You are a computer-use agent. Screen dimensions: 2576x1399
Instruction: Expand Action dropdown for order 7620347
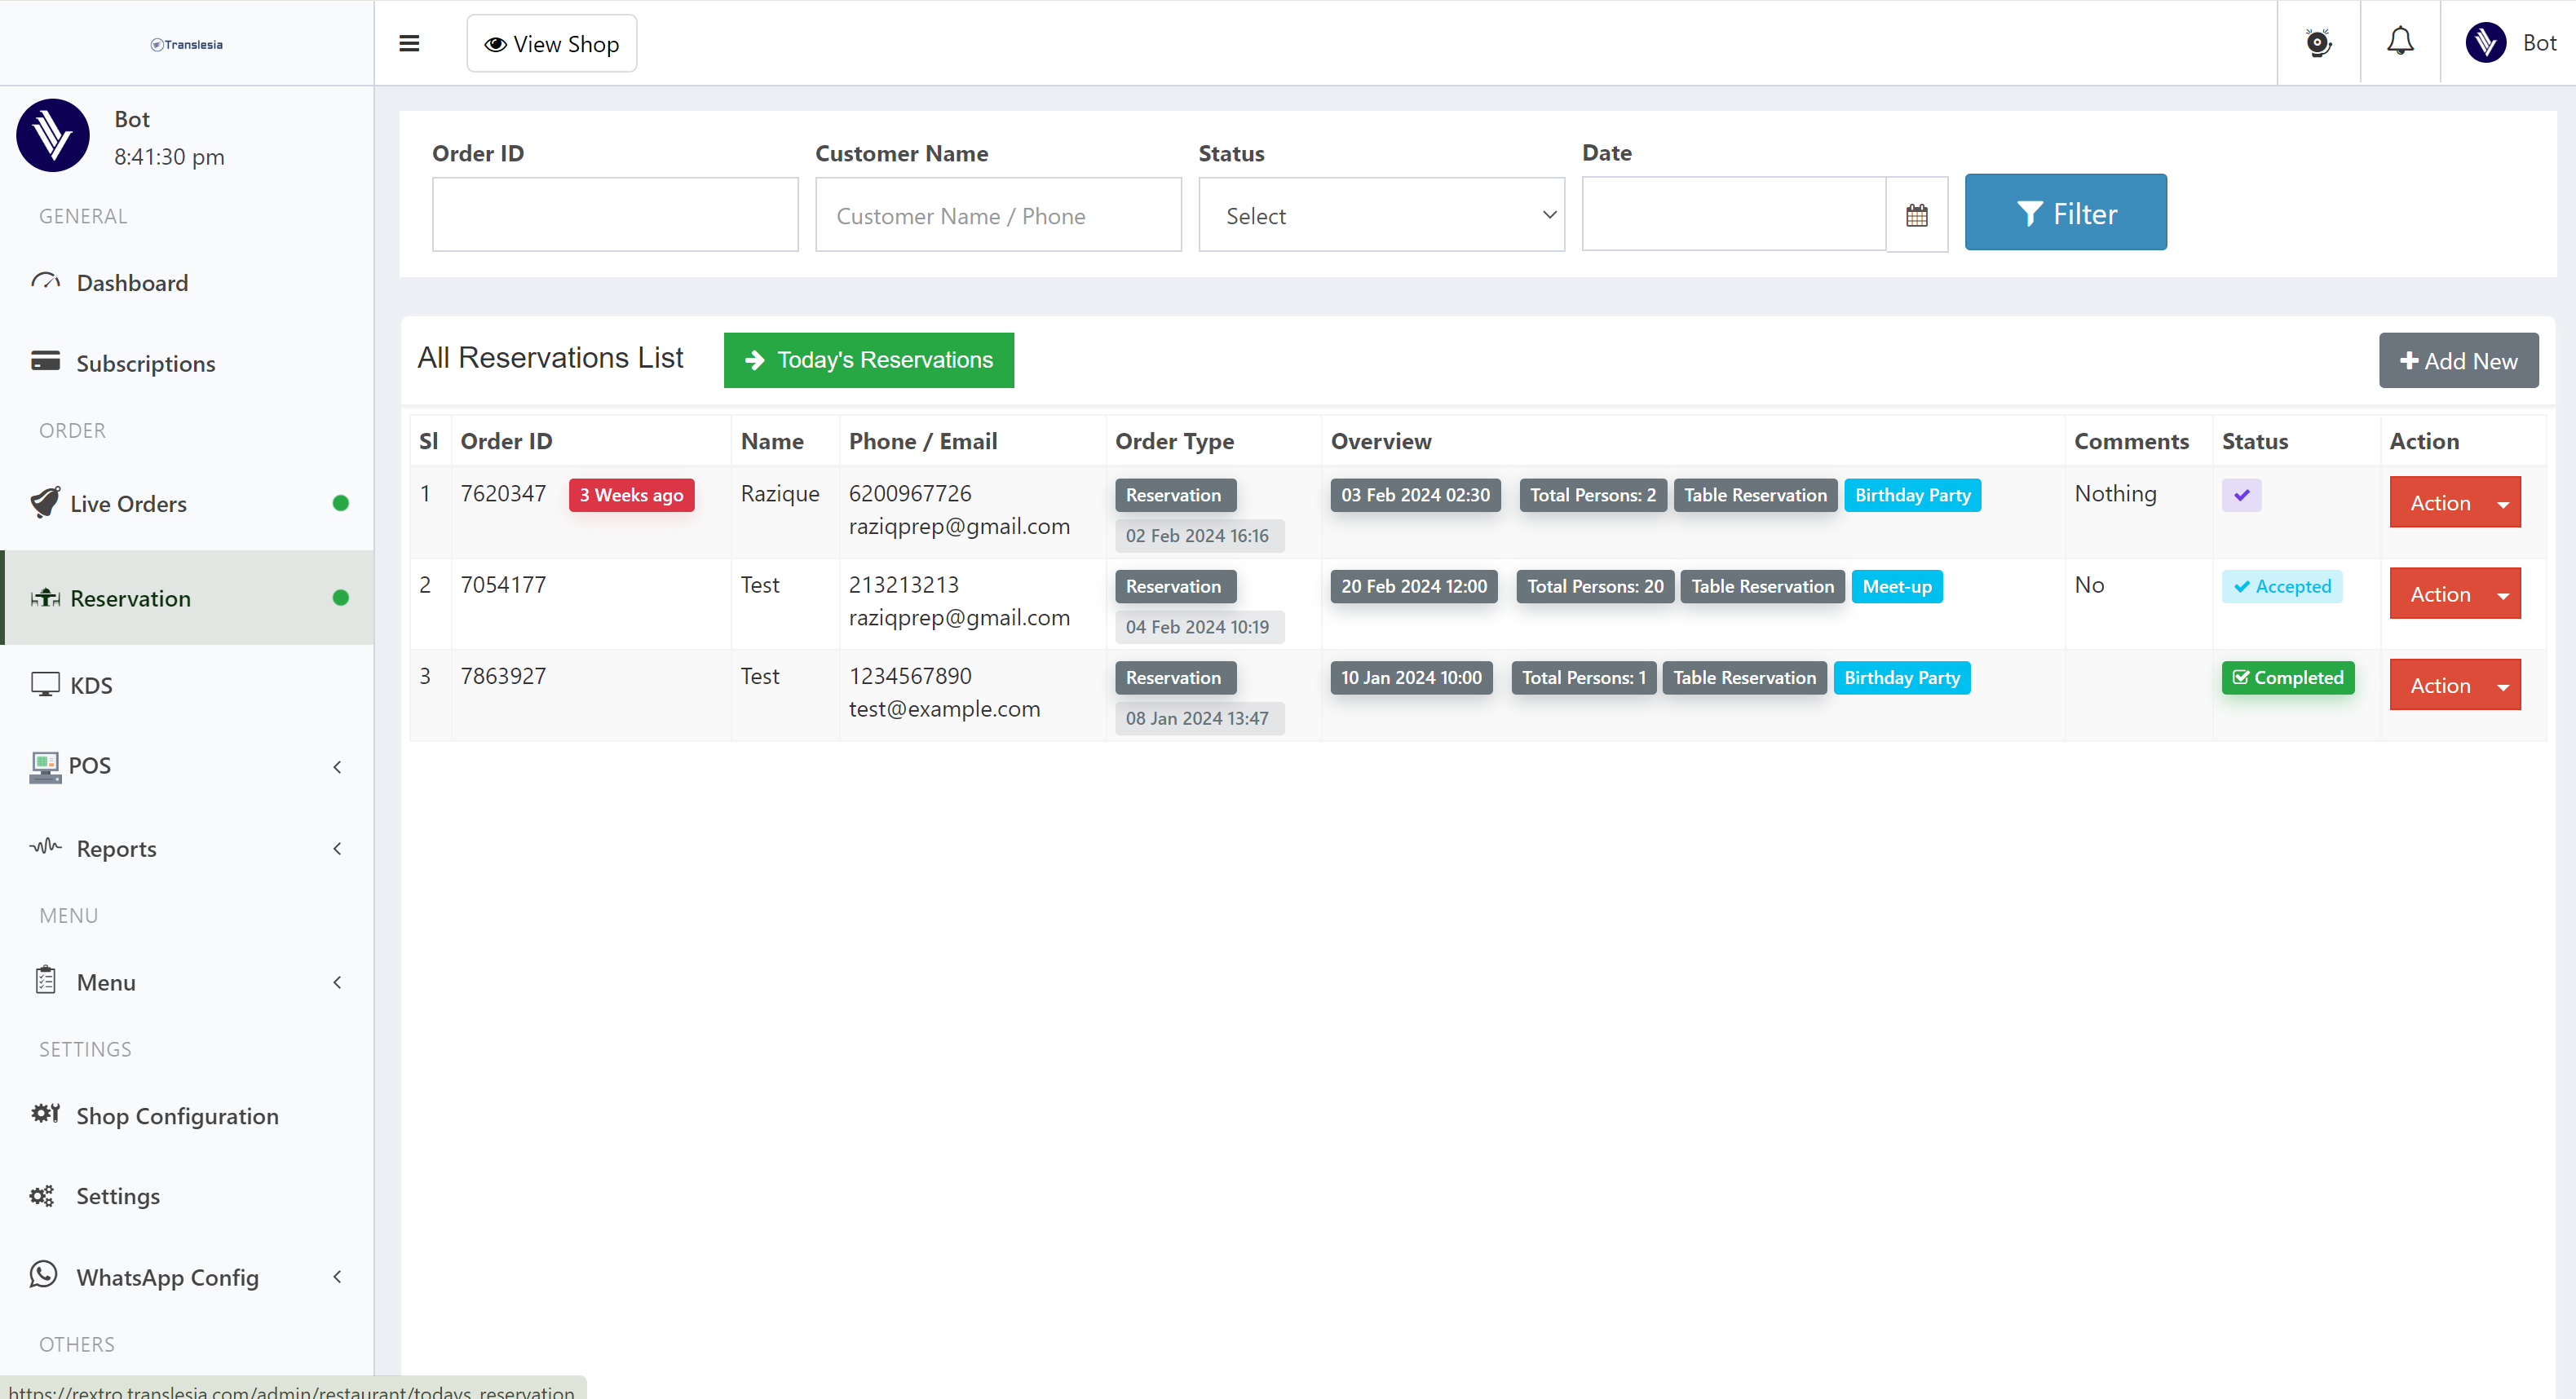tap(2454, 503)
